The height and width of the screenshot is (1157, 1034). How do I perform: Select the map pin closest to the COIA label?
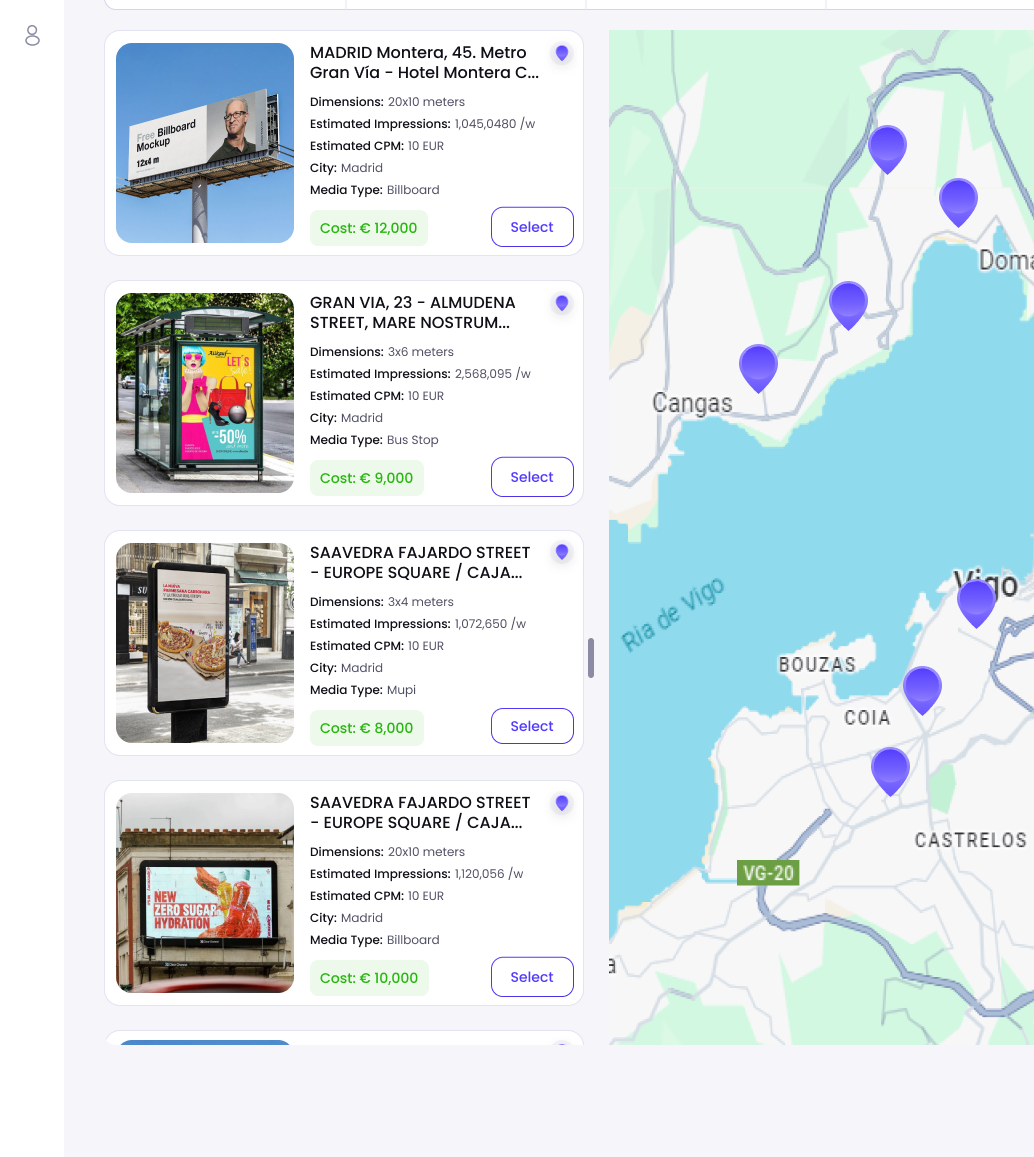[x=922, y=689]
